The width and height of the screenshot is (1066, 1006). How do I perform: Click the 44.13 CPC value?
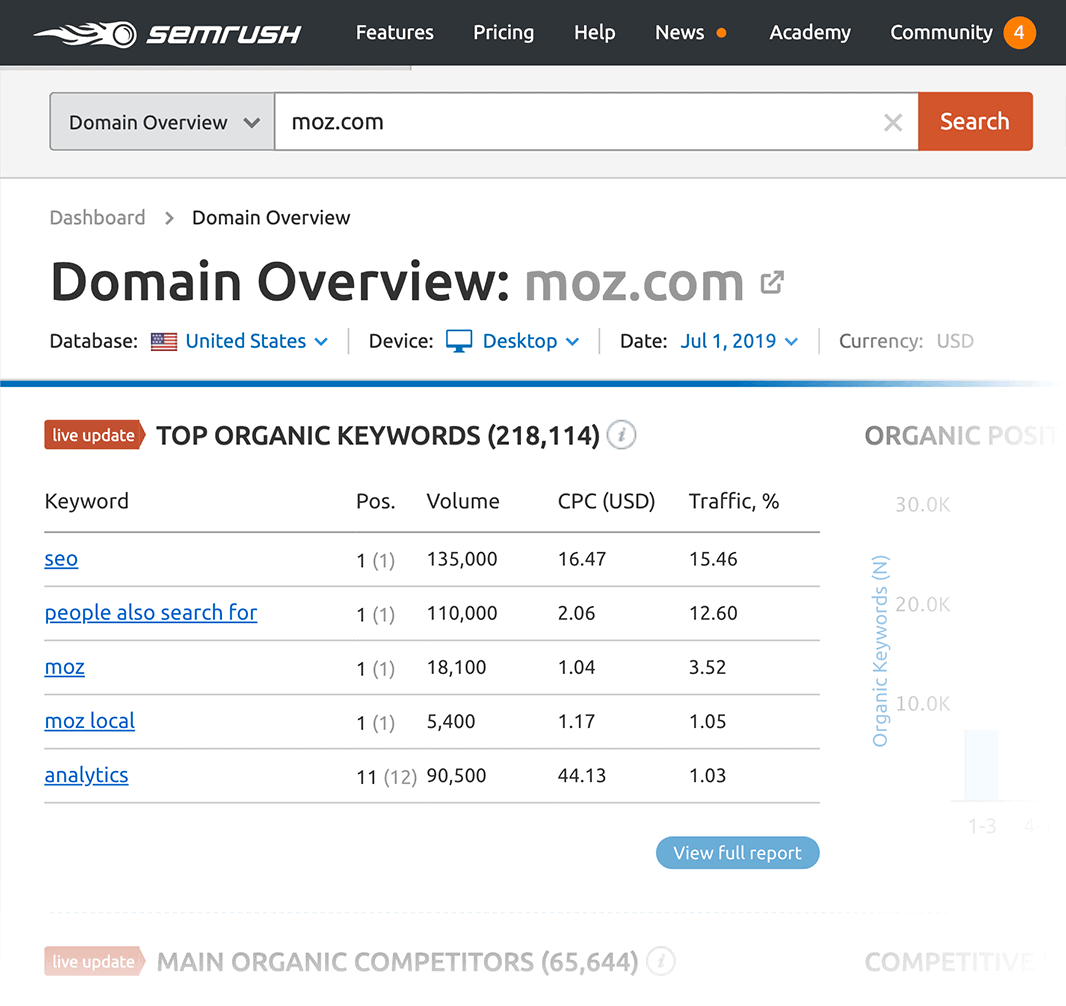pyautogui.click(x=582, y=776)
